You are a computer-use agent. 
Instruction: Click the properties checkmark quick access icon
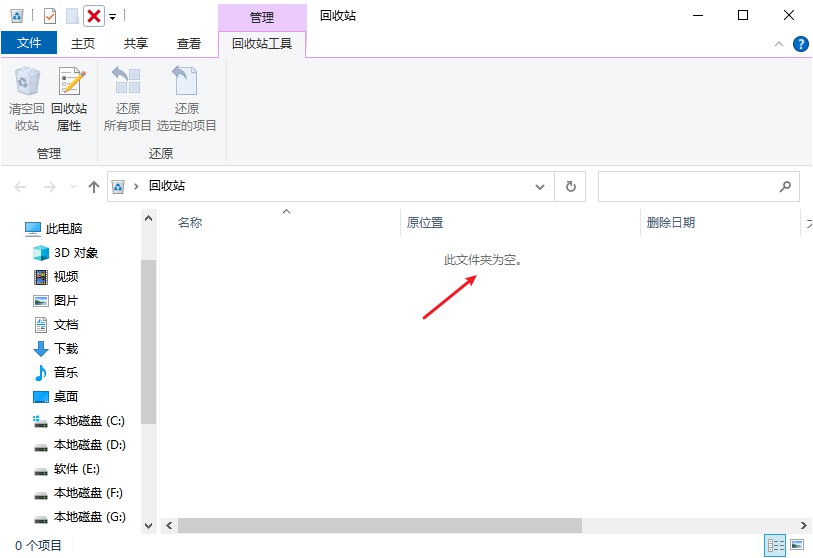(50, 16)
